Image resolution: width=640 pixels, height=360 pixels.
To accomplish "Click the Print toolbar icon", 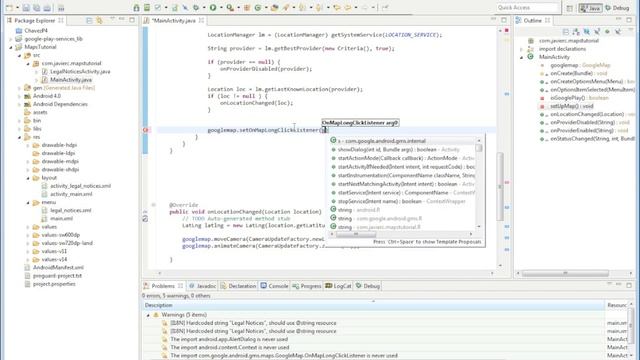I will click(47, 7).
